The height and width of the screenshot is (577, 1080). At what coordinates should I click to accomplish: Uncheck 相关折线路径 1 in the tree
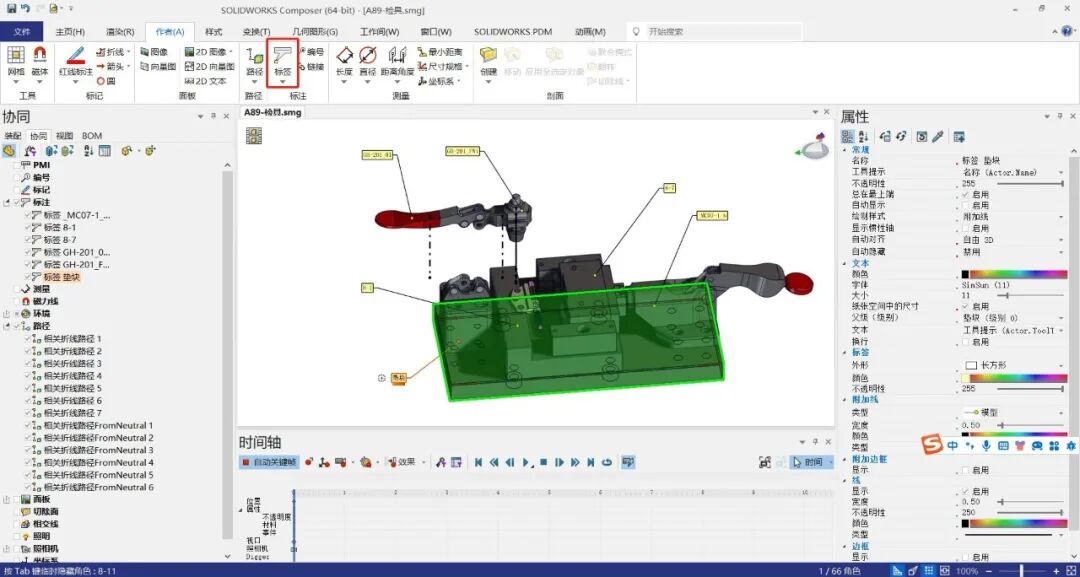pyautogui.click(x=27, y=338)
